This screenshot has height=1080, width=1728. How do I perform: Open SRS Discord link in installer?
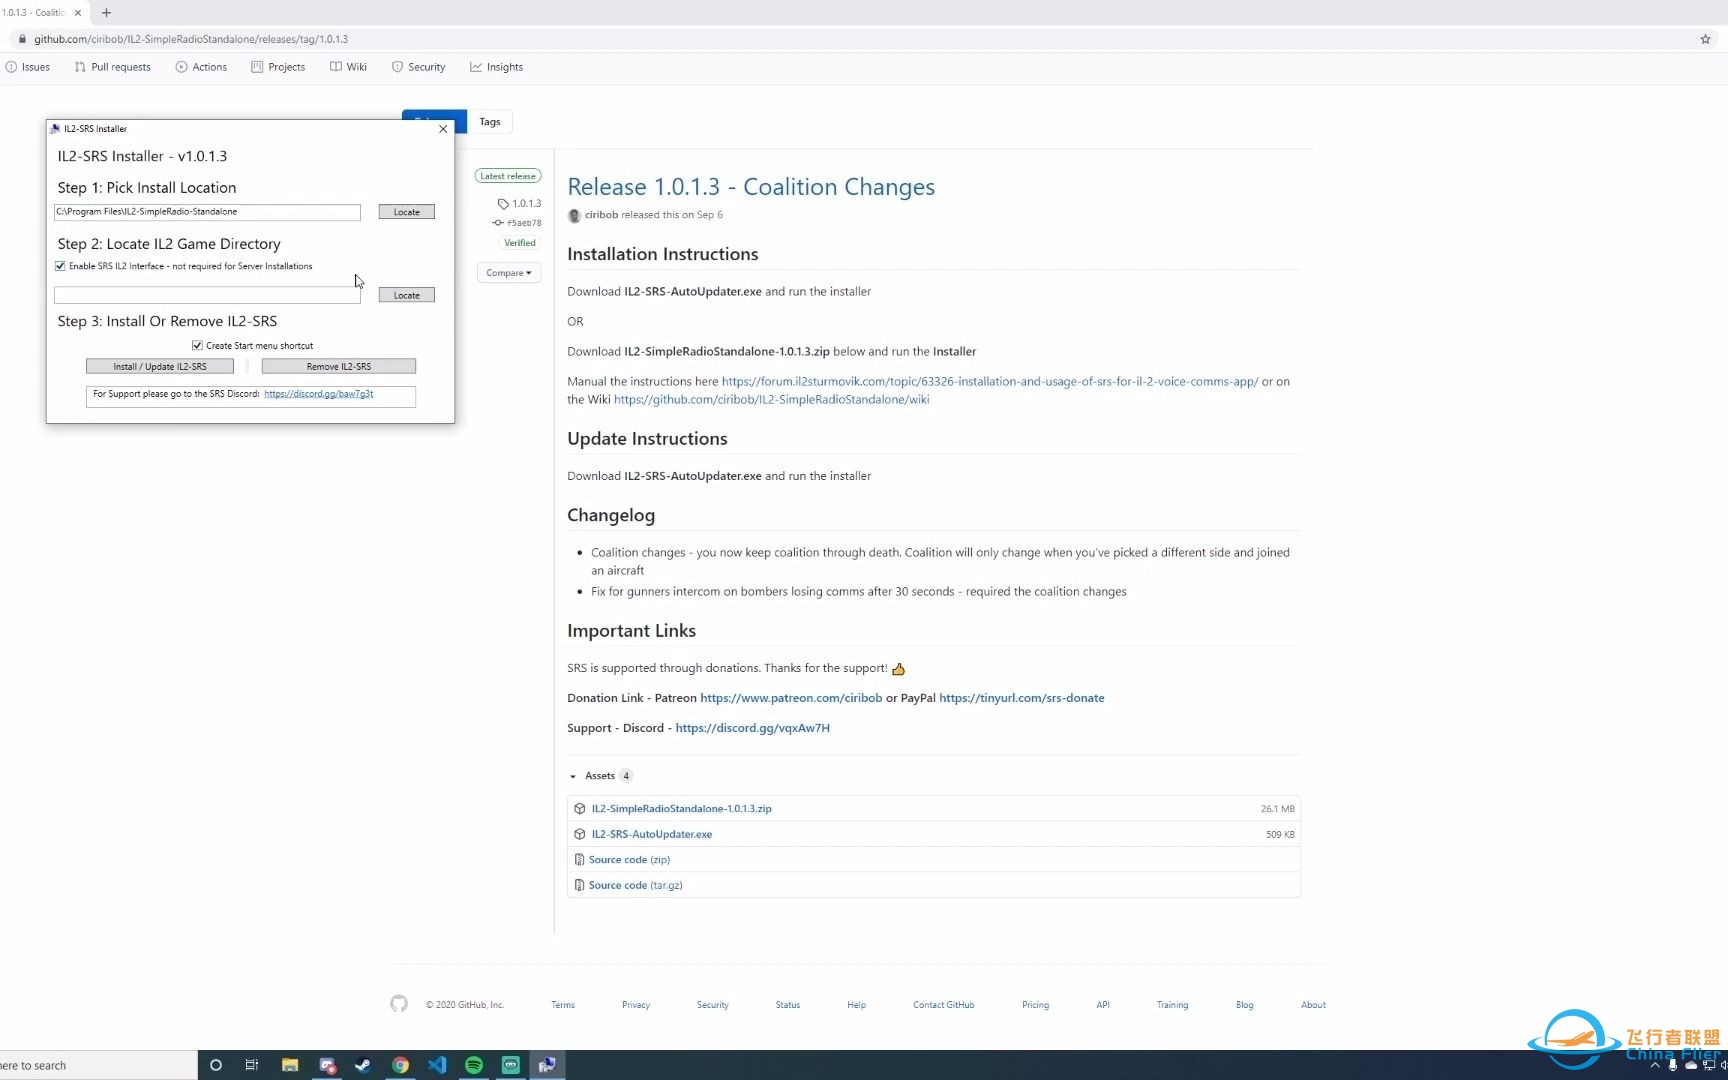319,394
